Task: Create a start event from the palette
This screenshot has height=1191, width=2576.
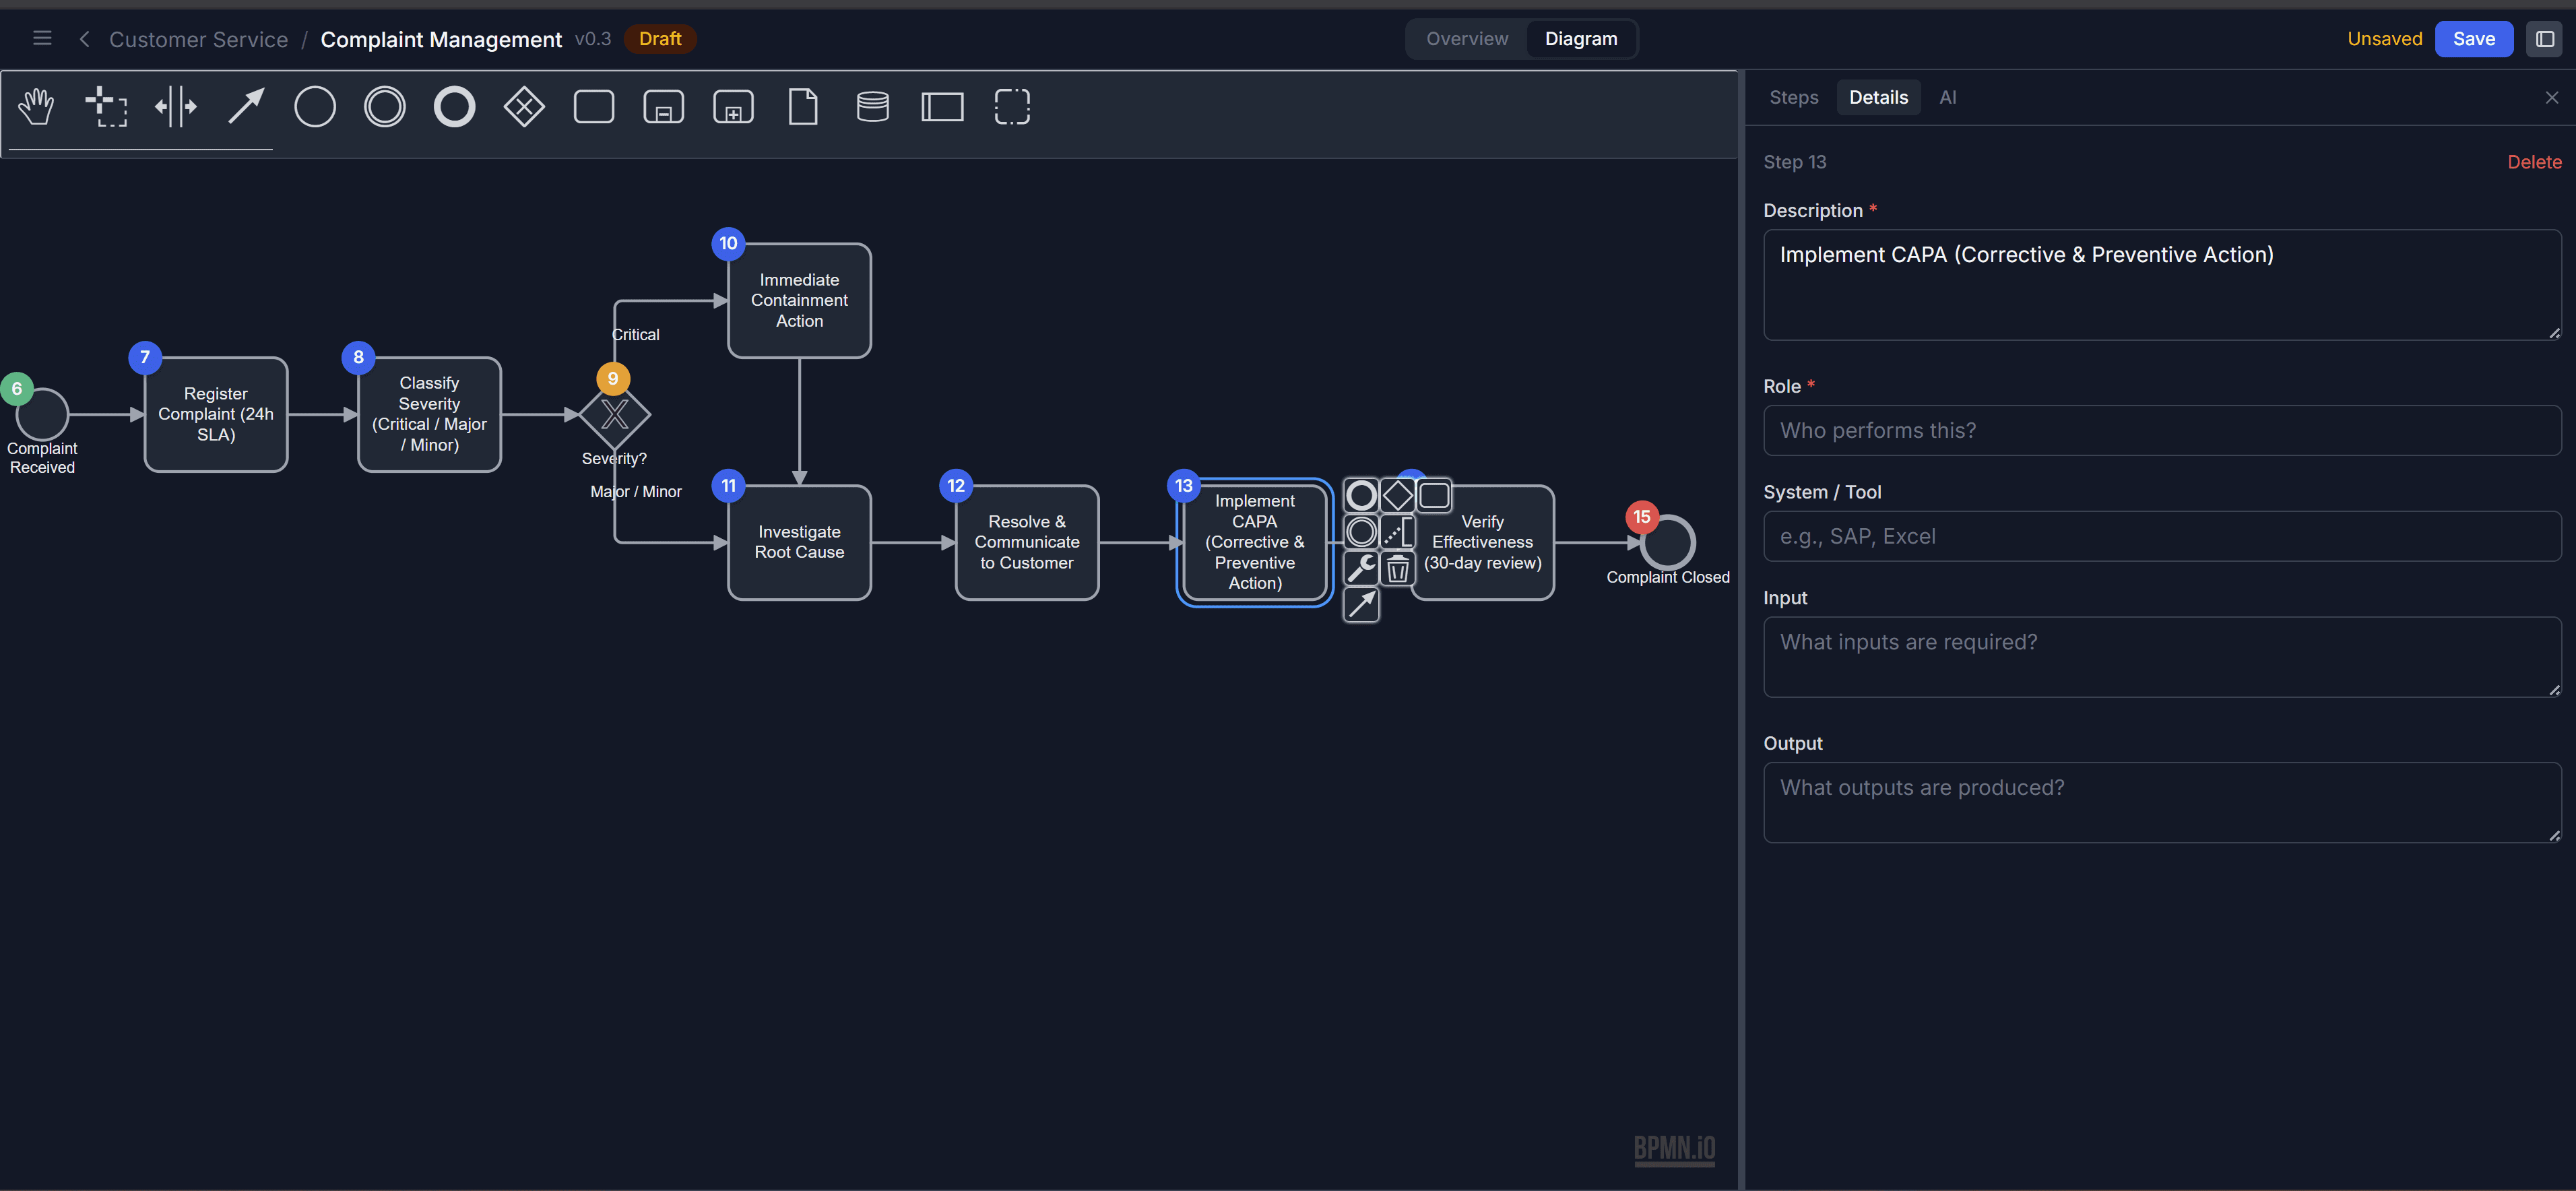Action: [315, 106]
